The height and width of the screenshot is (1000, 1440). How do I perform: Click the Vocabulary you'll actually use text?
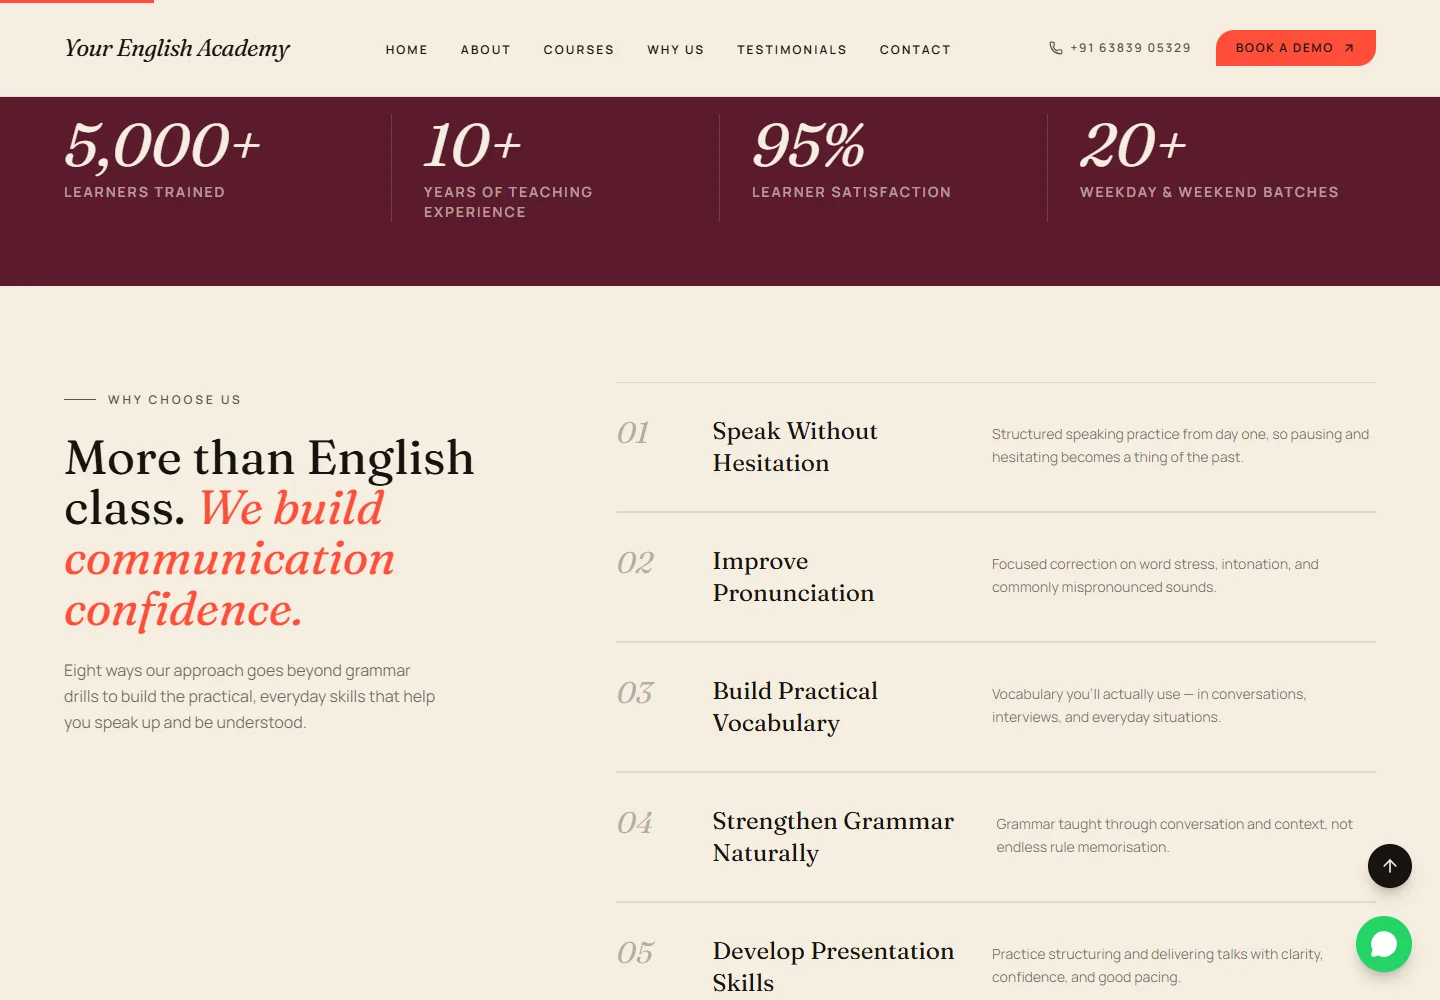pos(1149,706)
